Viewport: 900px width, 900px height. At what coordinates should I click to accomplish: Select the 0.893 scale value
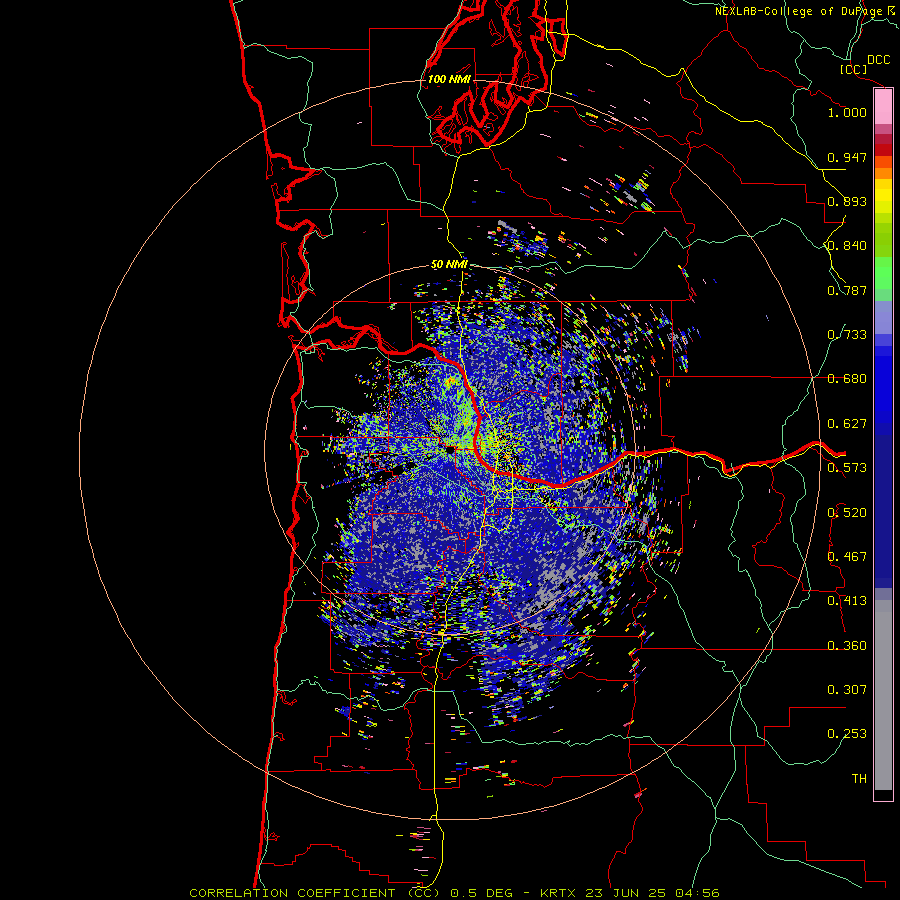847,201
